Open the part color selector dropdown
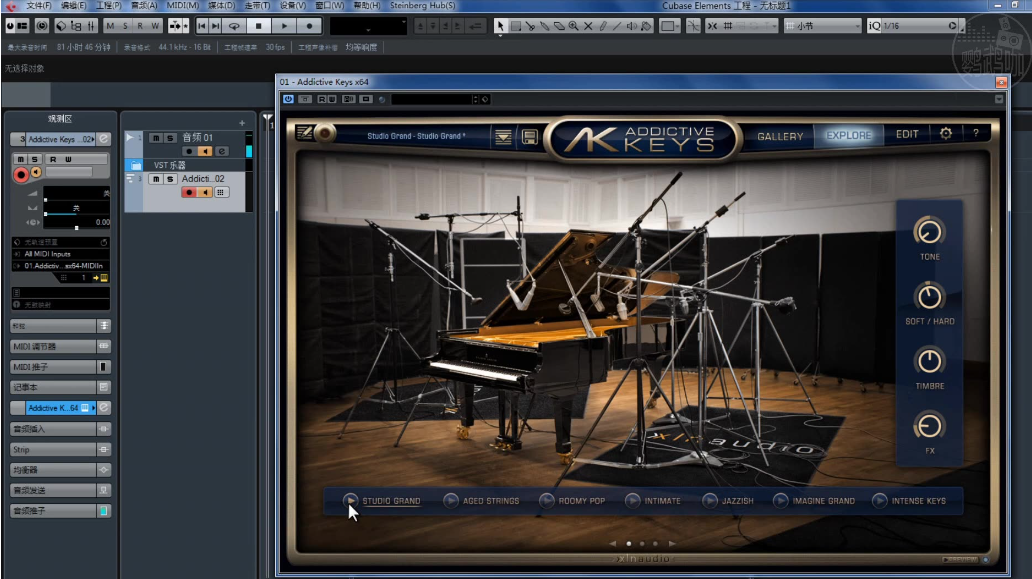This screenshot has width=1032, height=579. [671, 26]
